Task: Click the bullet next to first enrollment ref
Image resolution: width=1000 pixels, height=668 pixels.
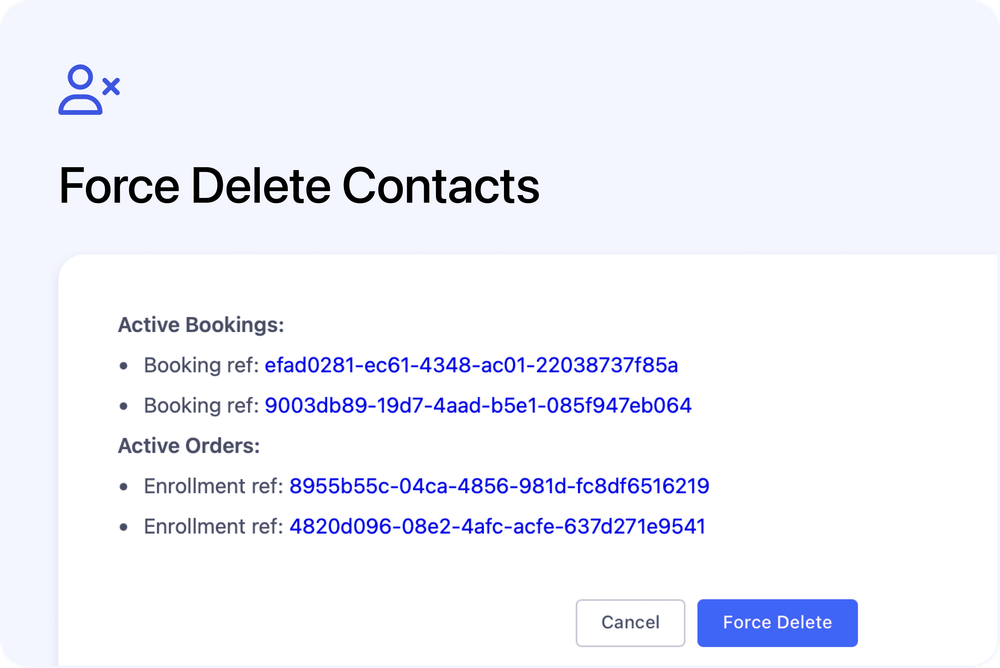Action: pos(124,486)
